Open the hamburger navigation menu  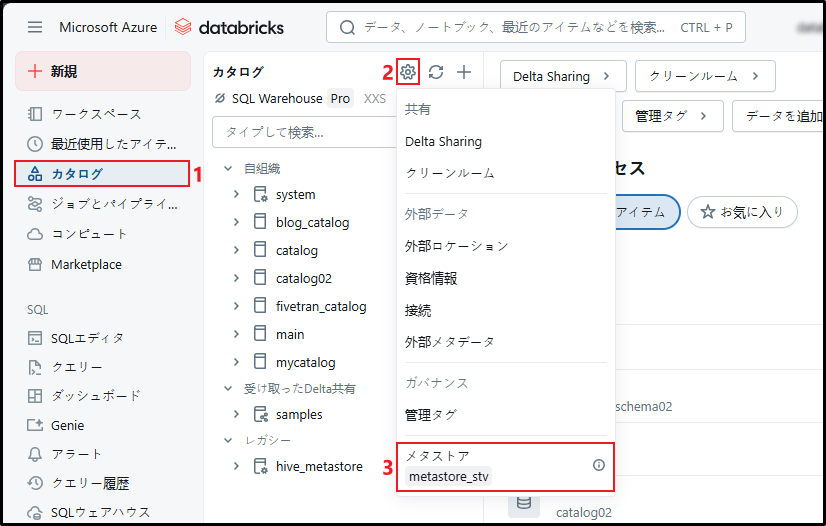click(35, 27)
